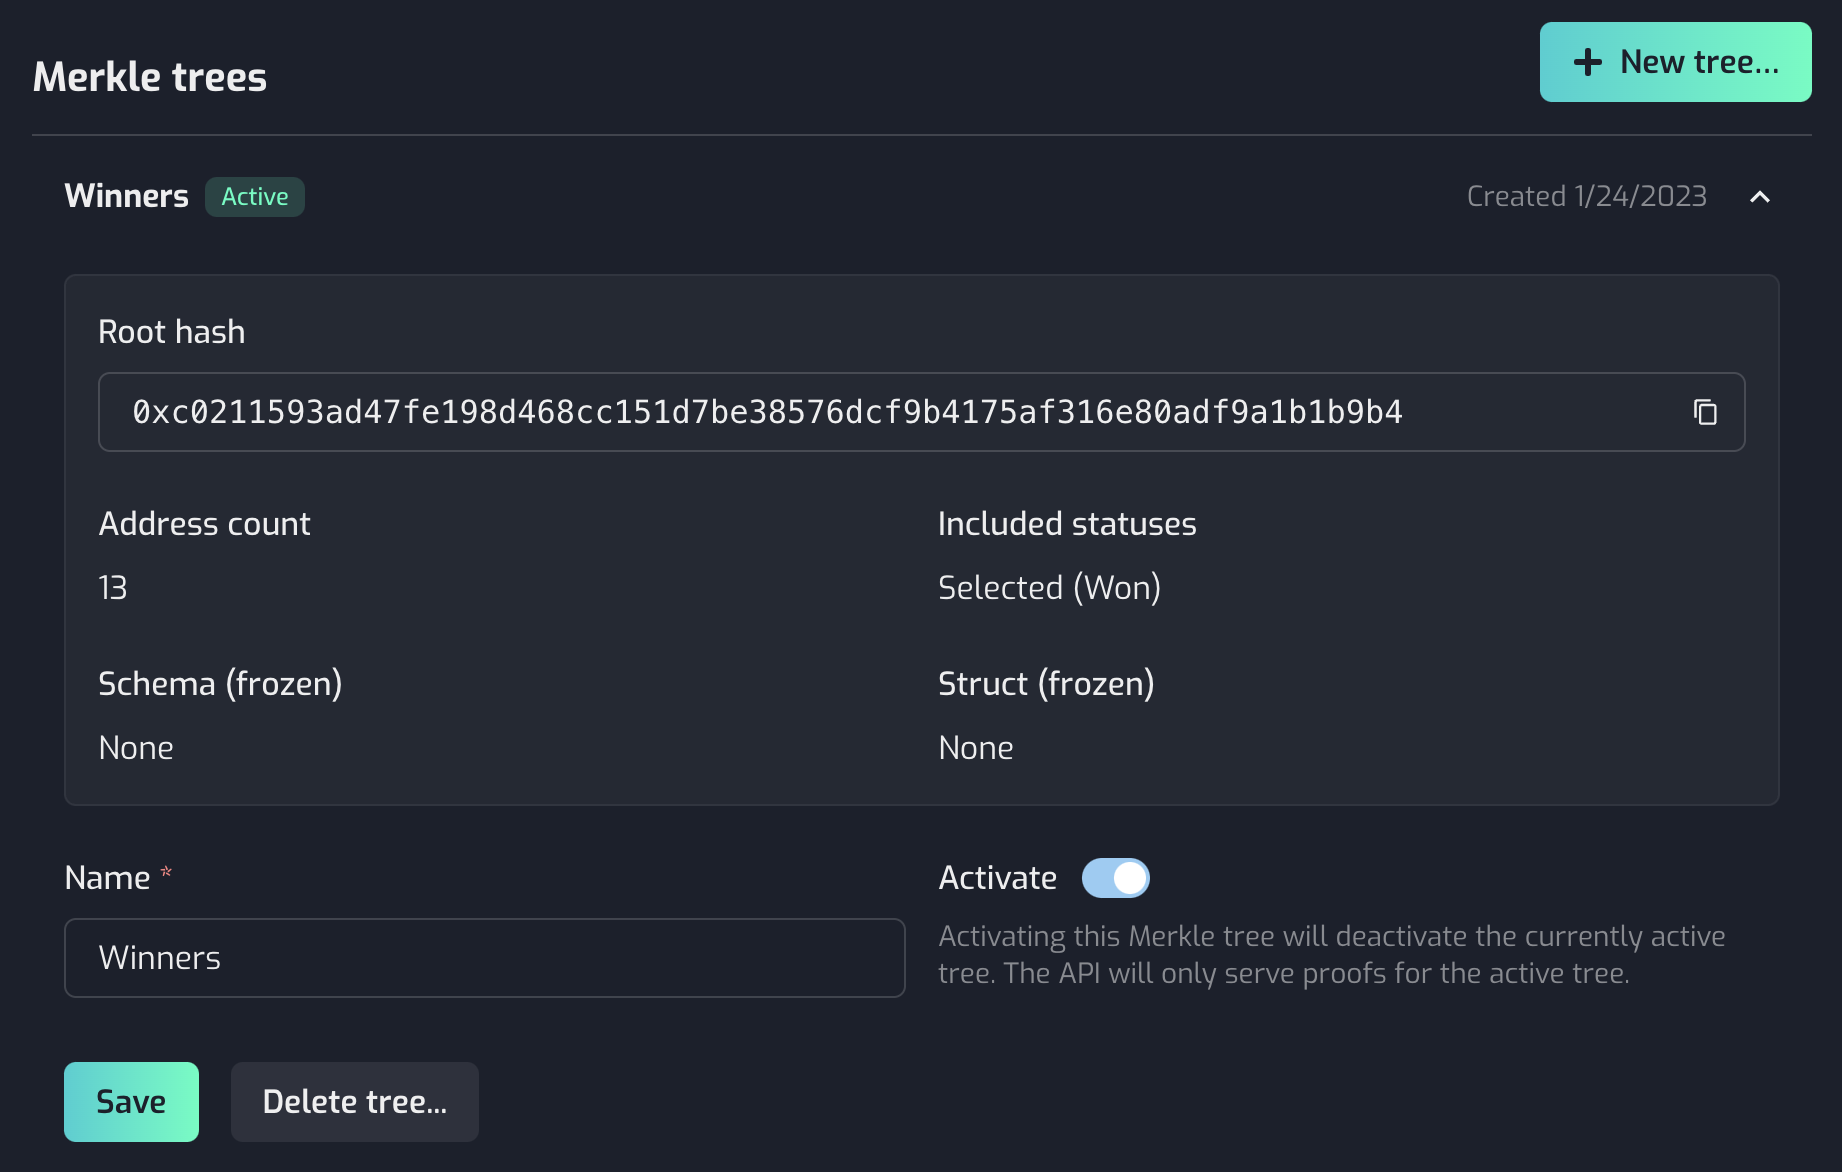This screenshot has height=1172, width=1842.
Task: Copy the root hash to clipboard
Action: (1705, 412)
